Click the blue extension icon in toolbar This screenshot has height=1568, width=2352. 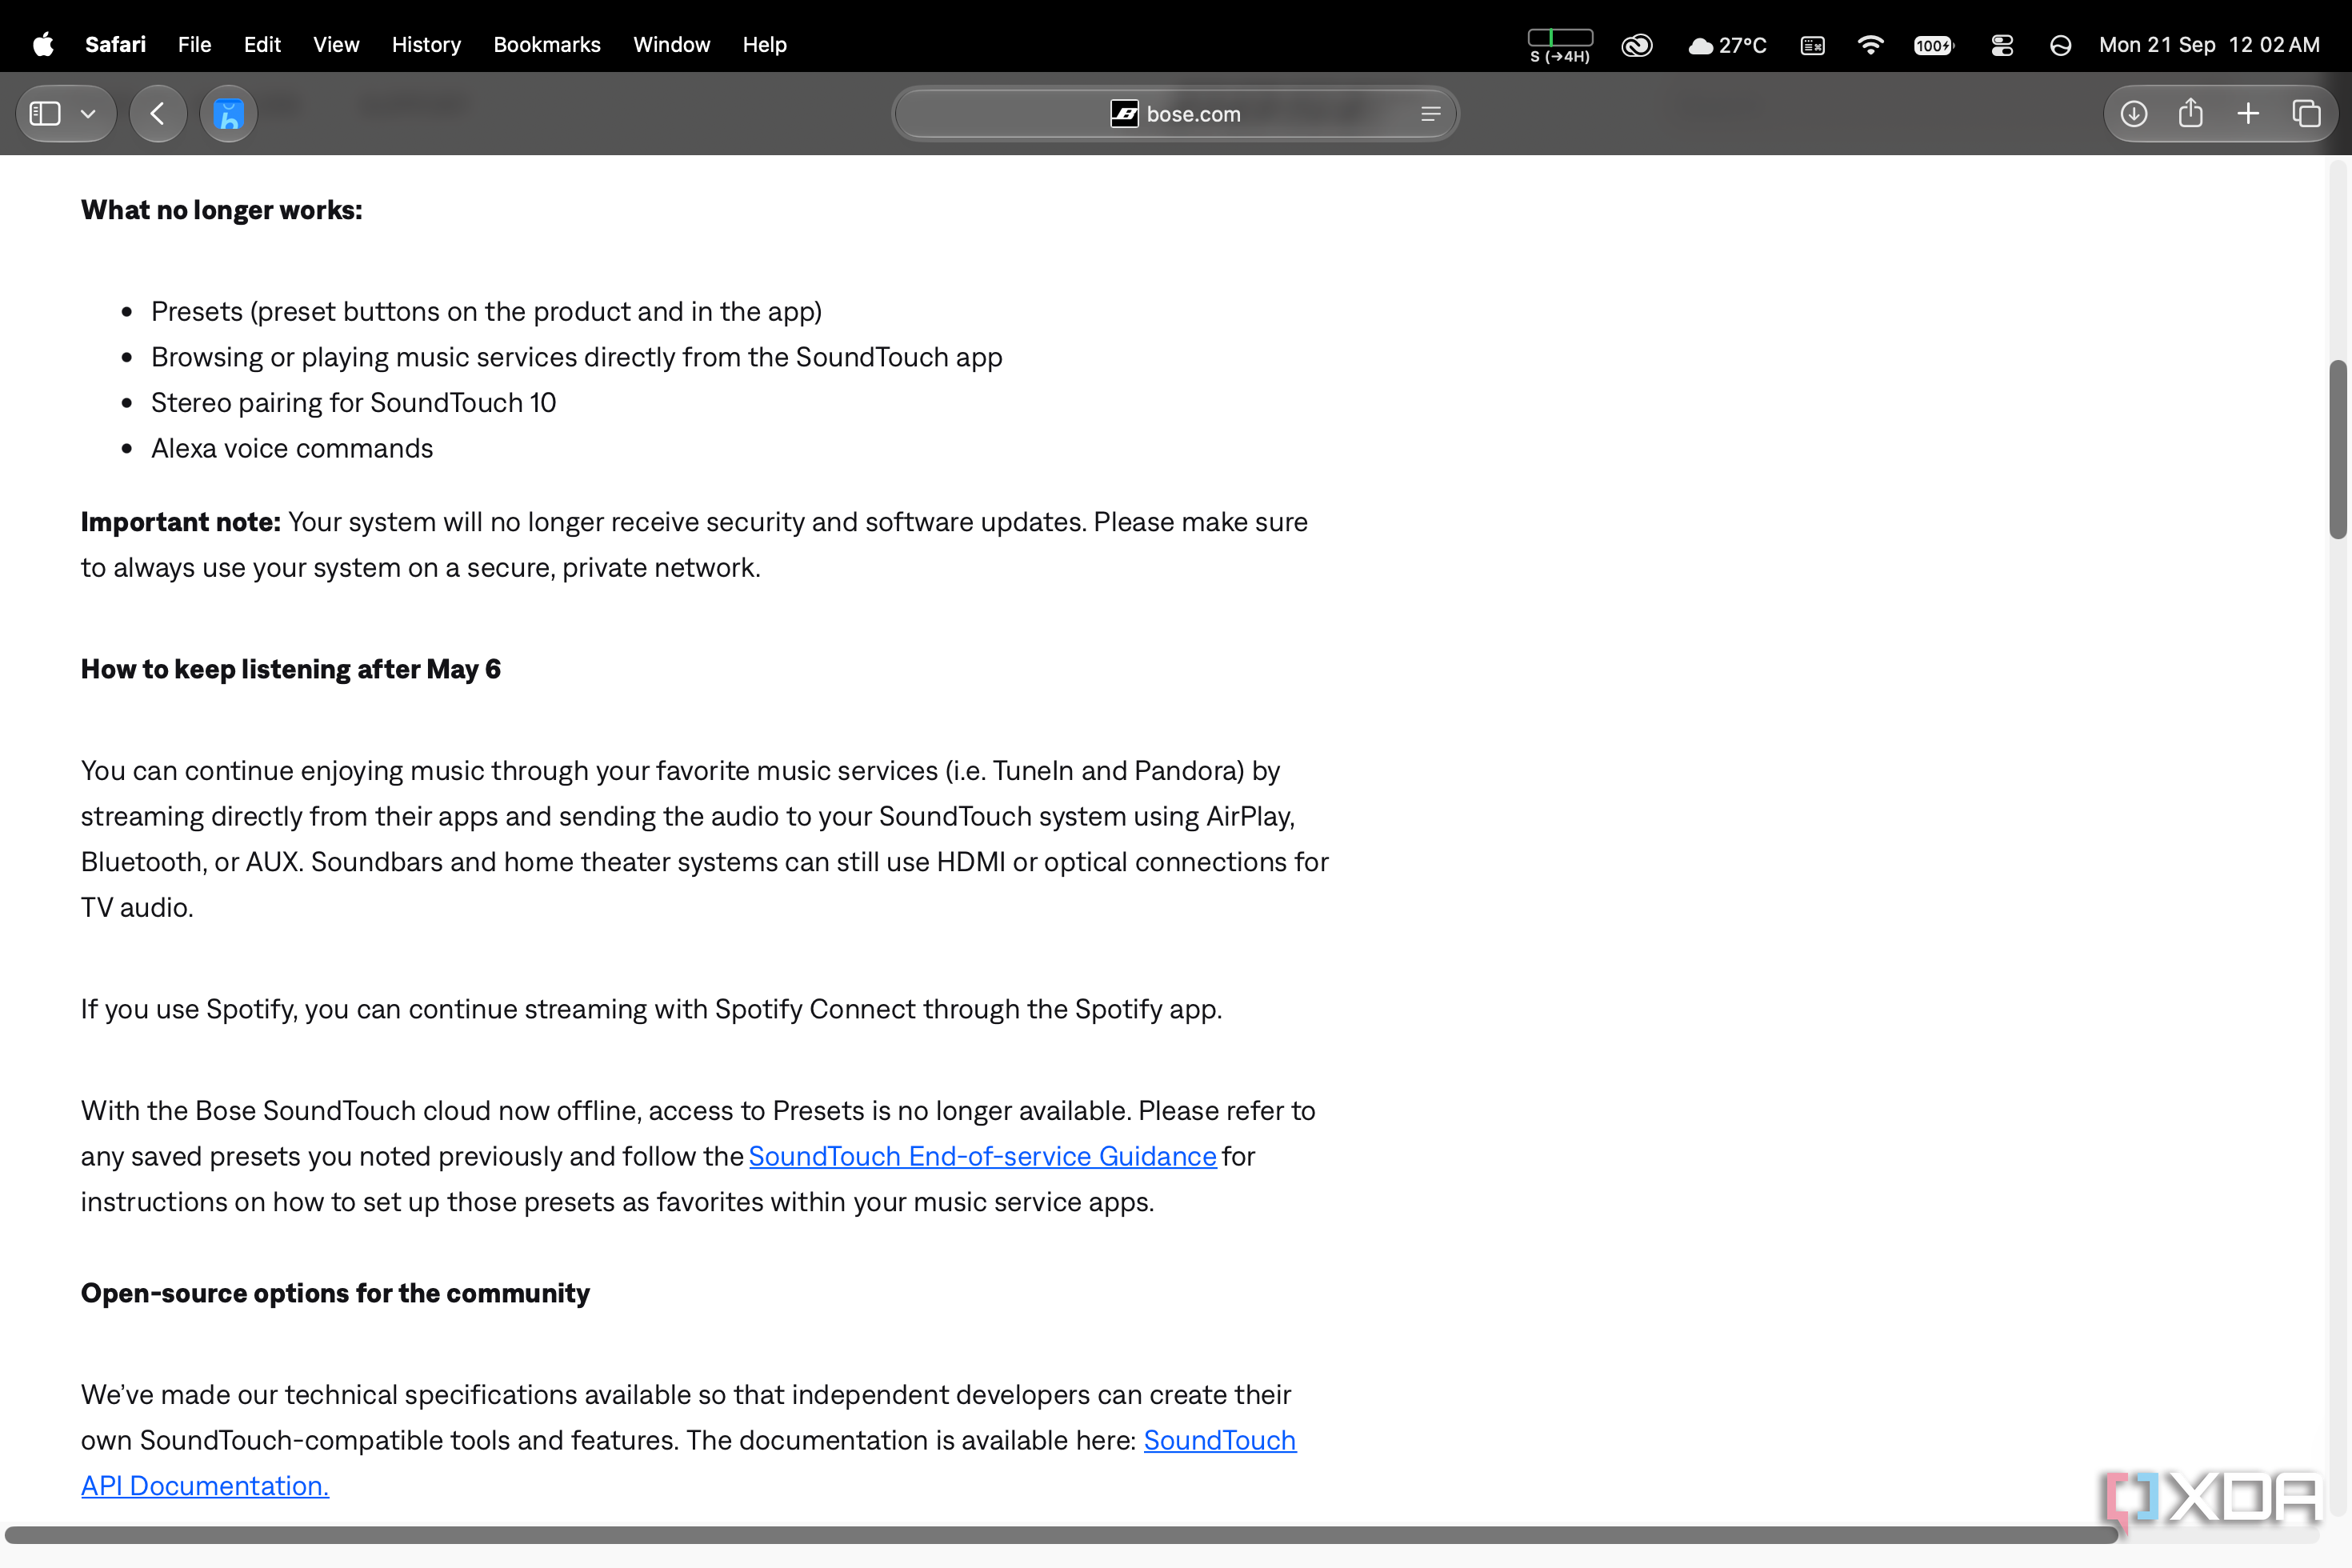(229, 114)
